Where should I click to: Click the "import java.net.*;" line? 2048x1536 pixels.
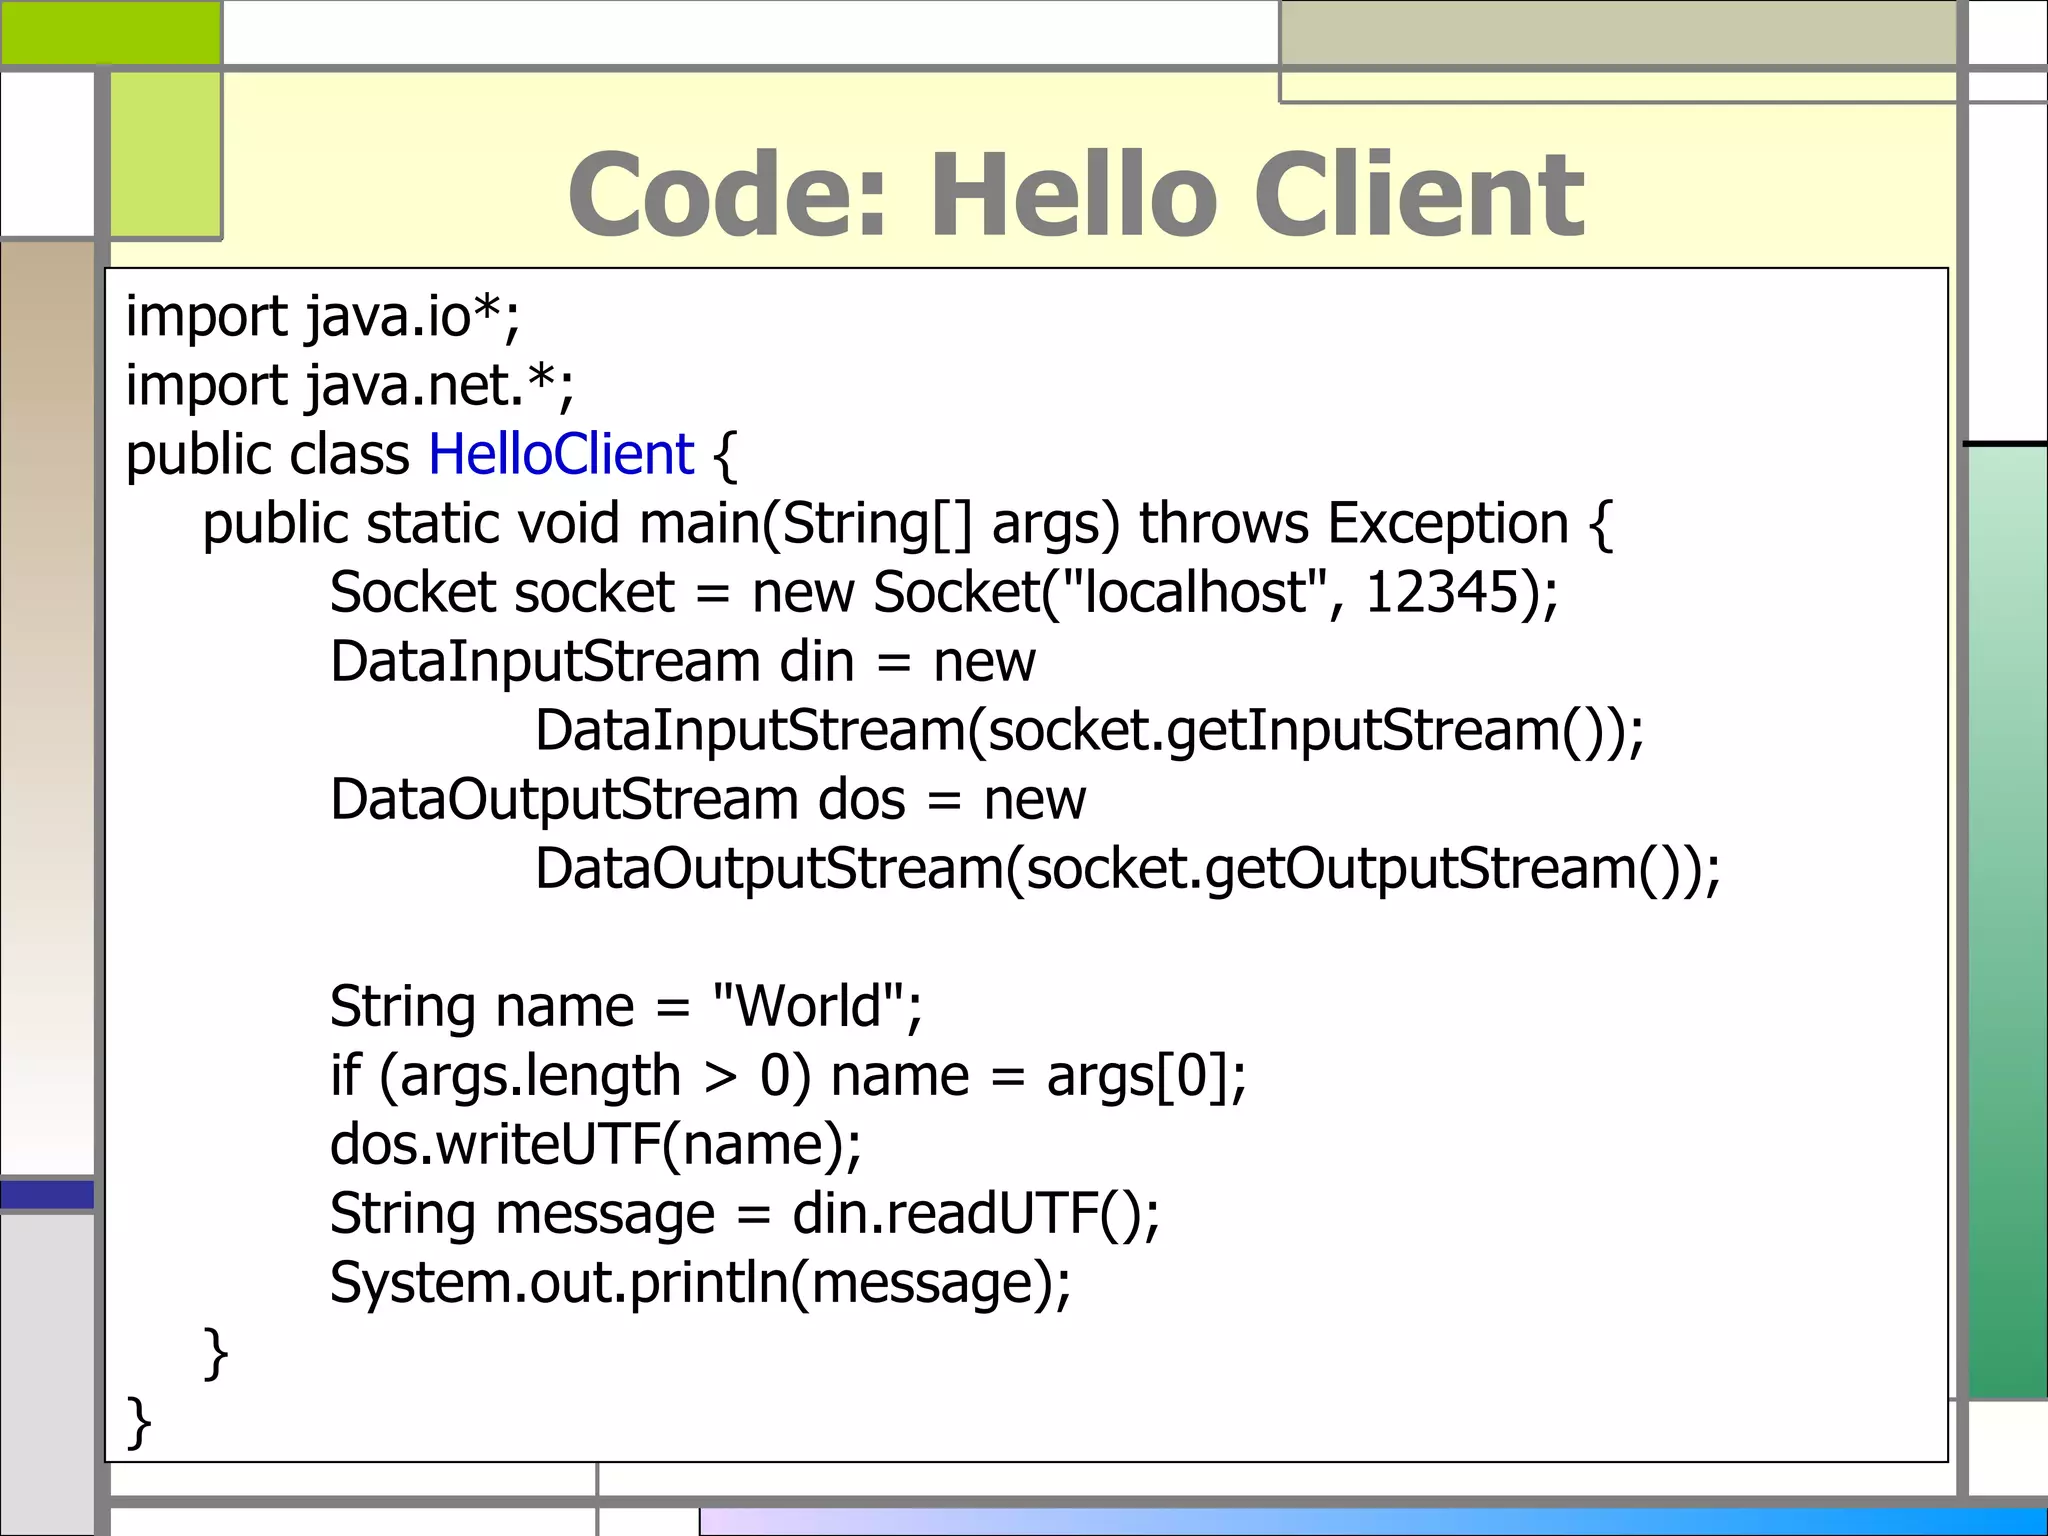(x=350, y=386)
